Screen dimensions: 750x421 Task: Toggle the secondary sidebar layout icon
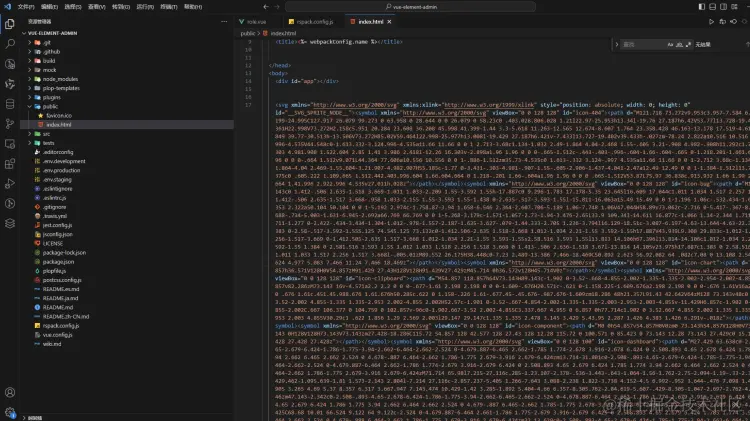pos(724,7)
